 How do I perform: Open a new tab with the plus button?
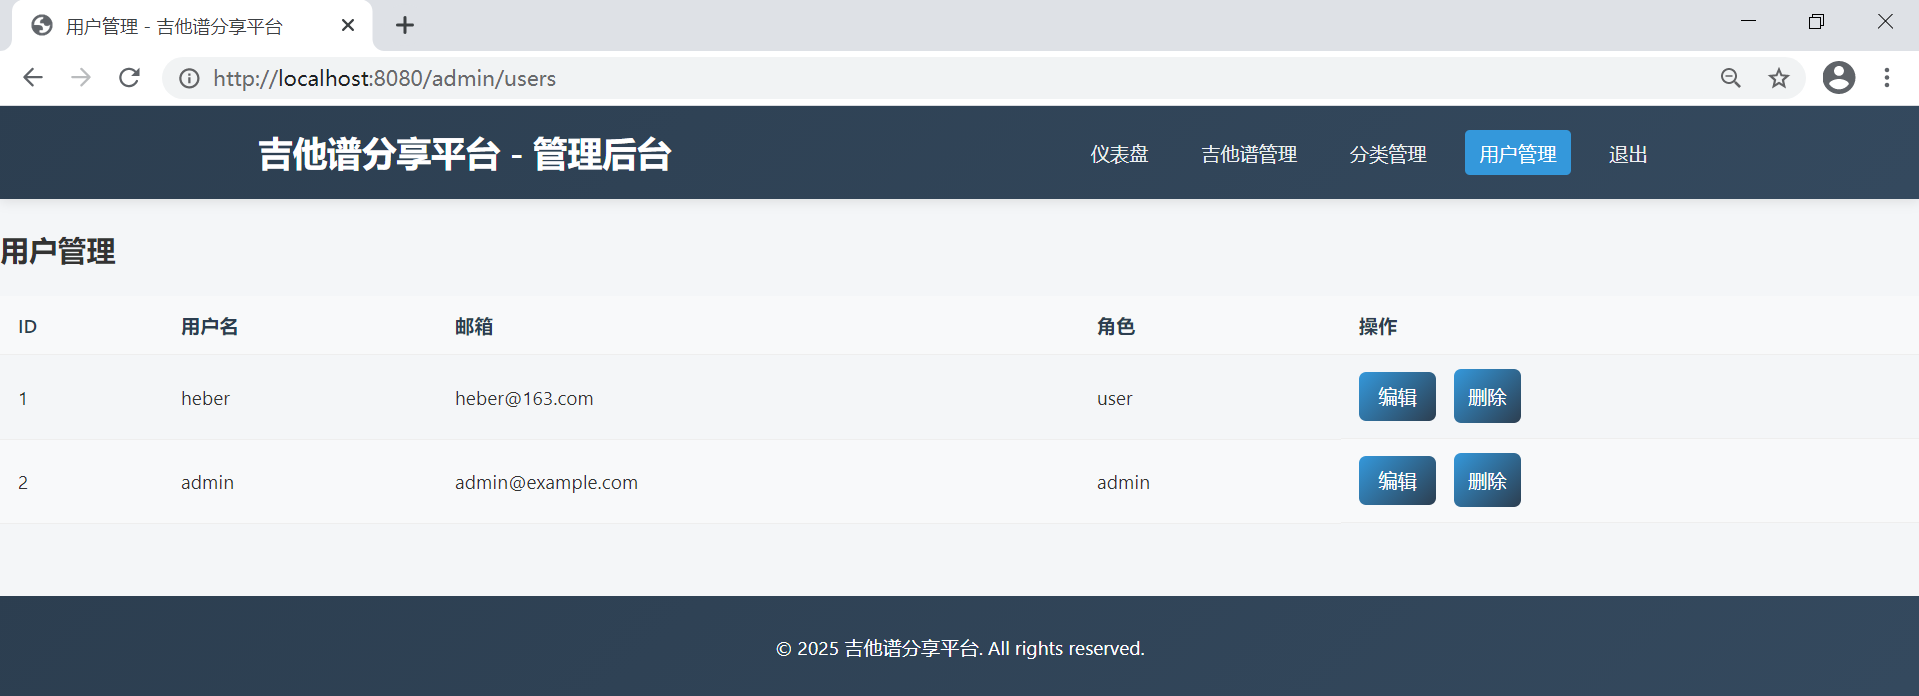pyautogui.click(x=405, y=26)
